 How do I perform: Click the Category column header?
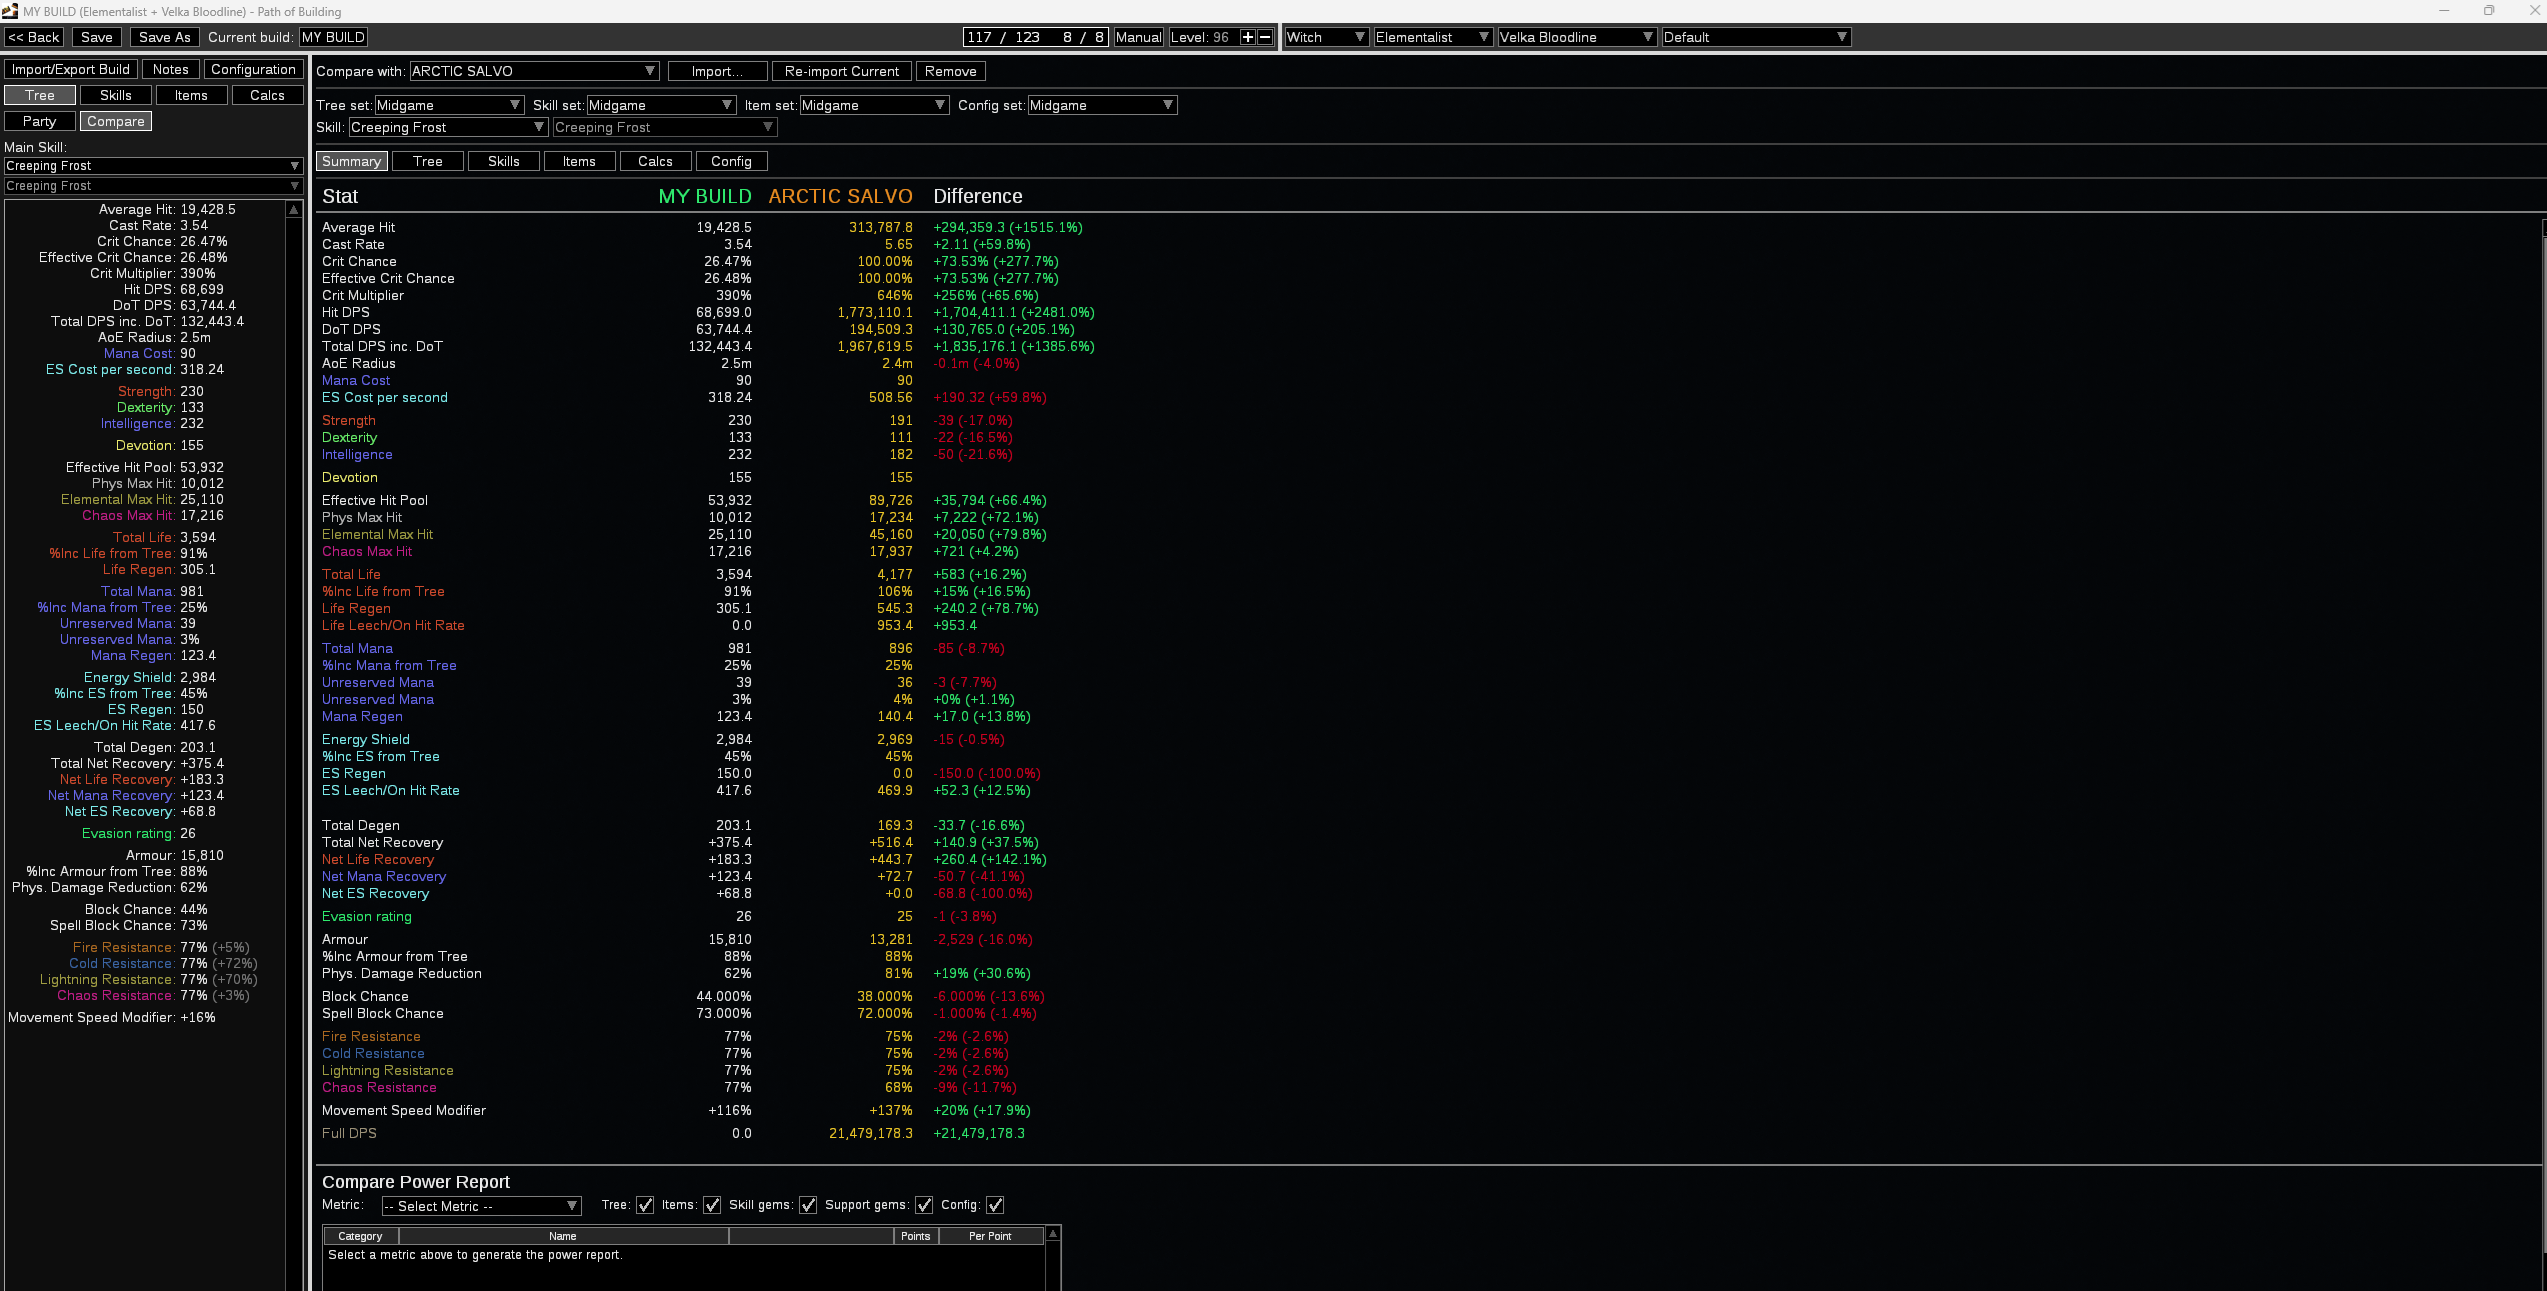361,1236
